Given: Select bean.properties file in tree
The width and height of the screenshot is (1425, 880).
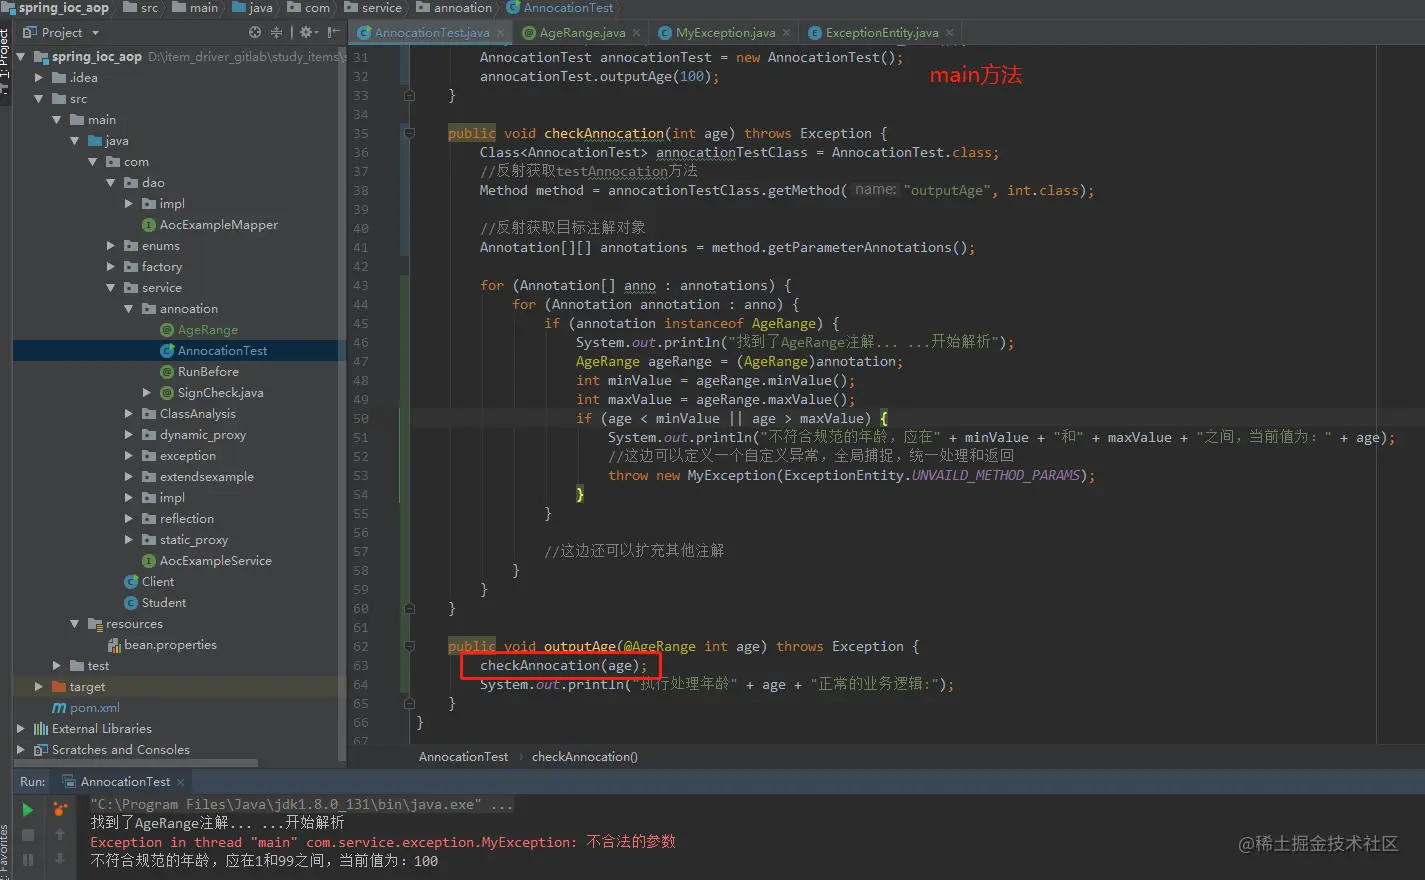Looking at the screenshot, I should coord(170,645).
